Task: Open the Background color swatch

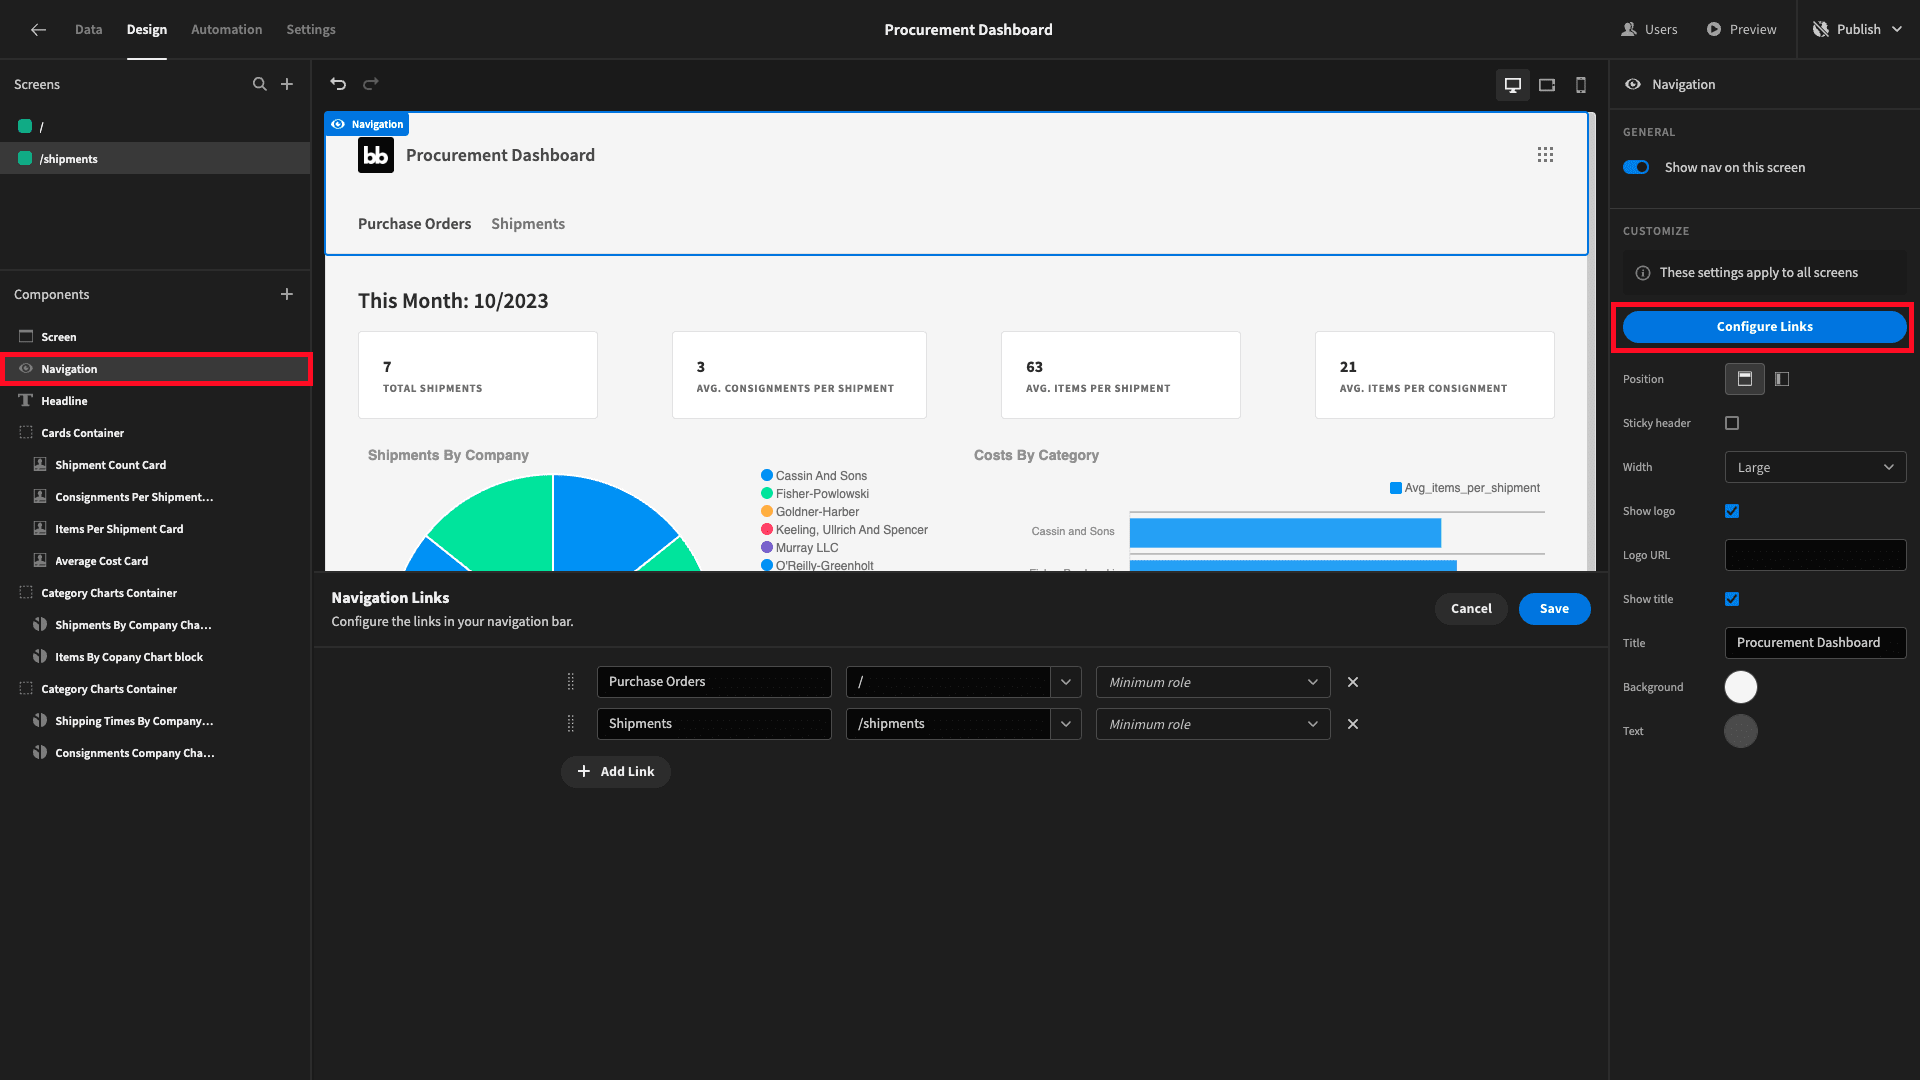Action: [1741, 687]
